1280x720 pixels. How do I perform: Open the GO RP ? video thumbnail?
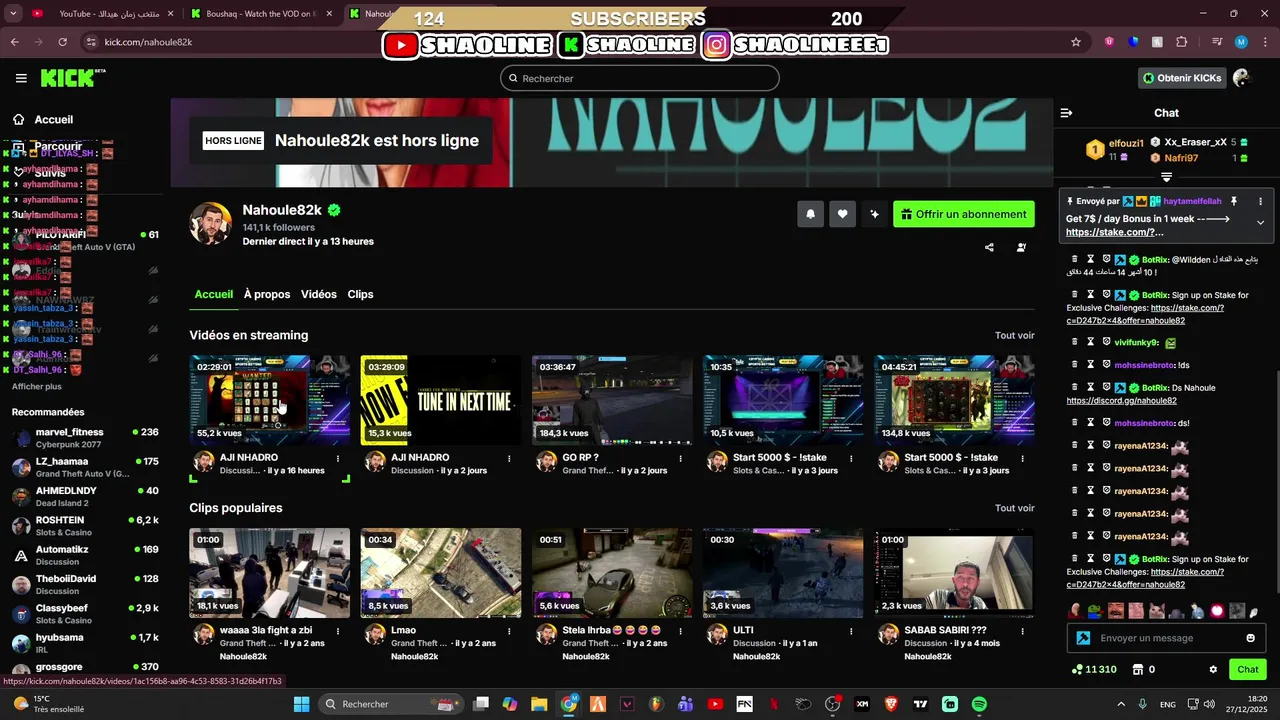point(612,400)
